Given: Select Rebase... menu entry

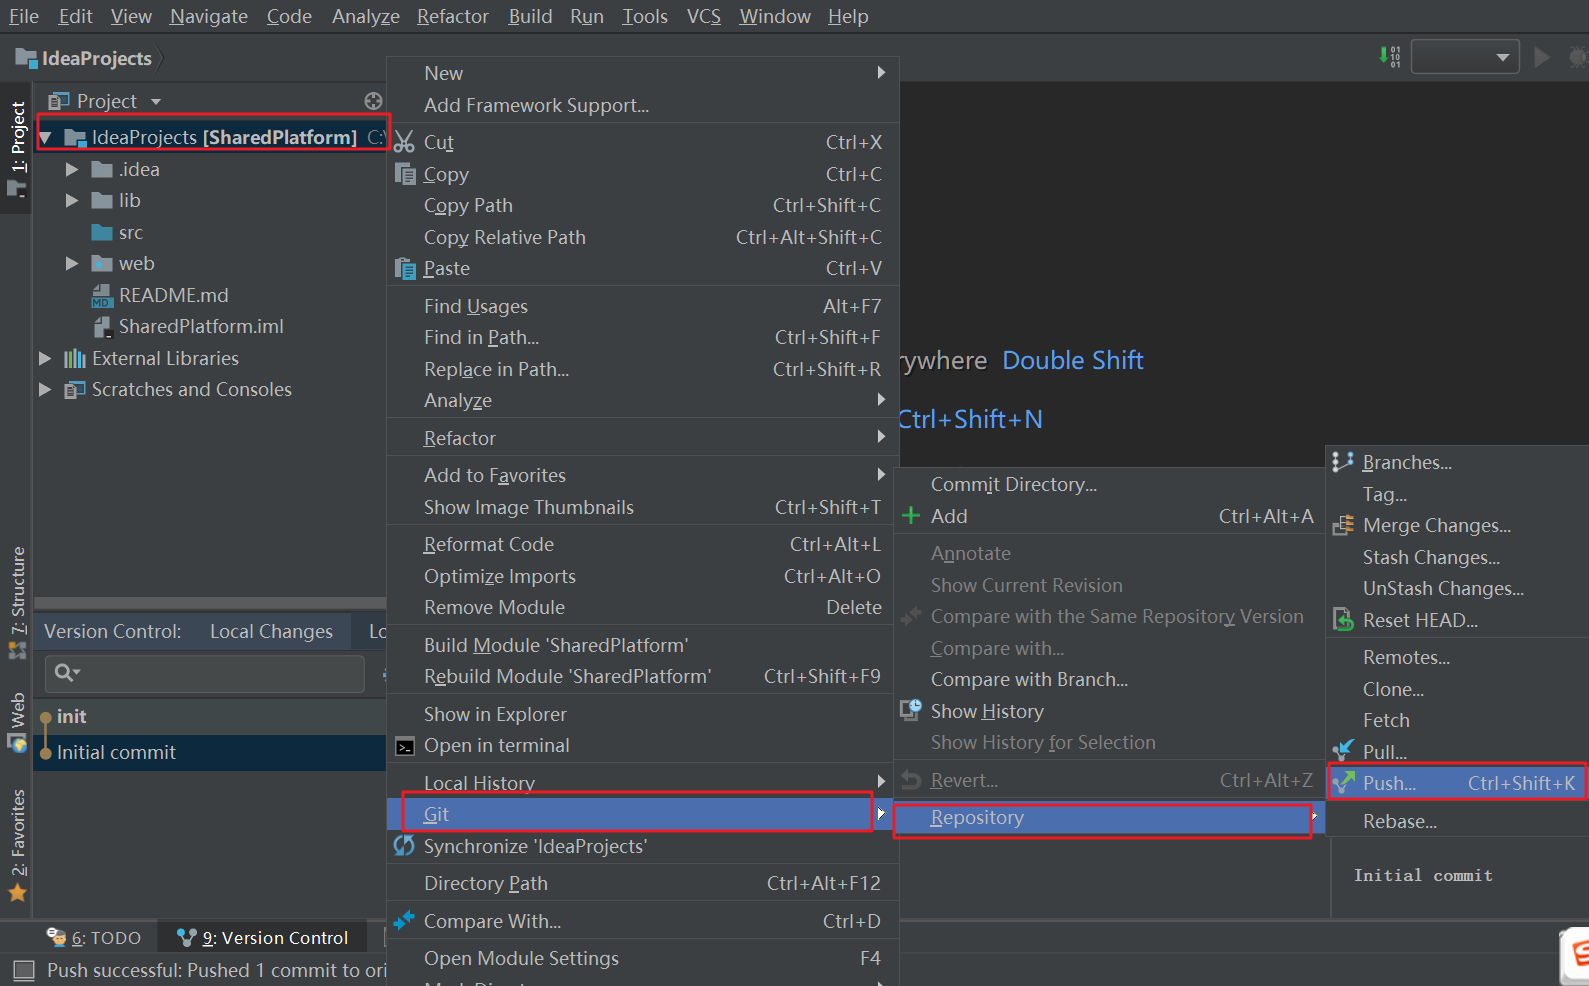Looking at the screenshot, I should coord(1400,821).
